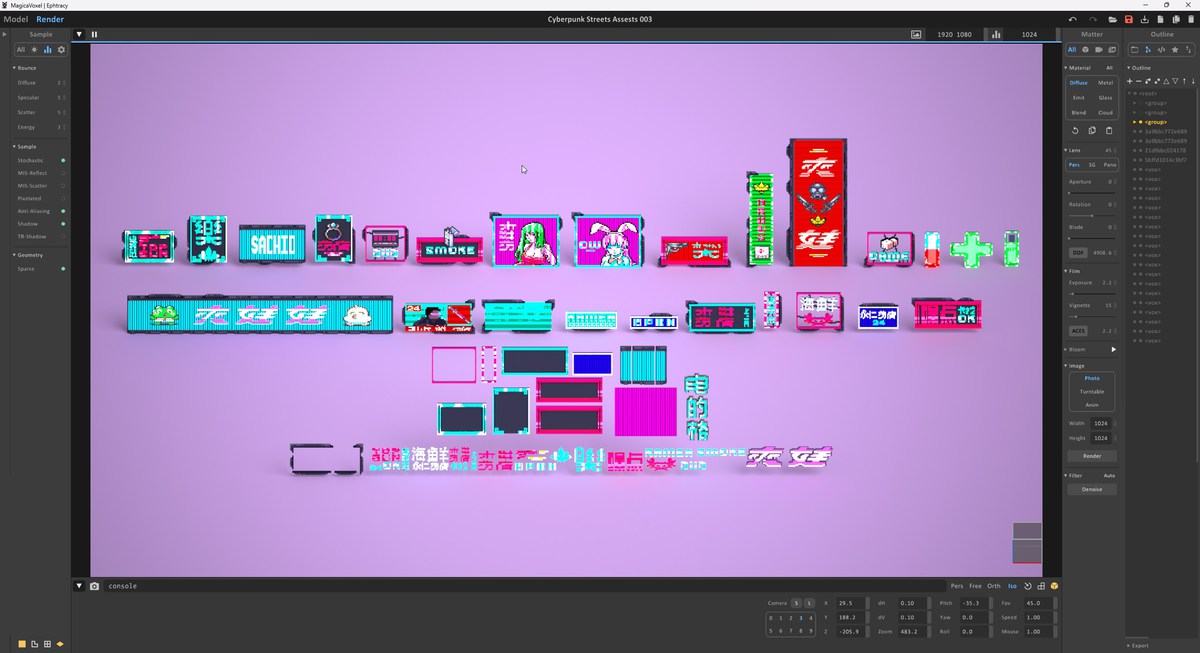Collapse the Bounce section
1200x653 pixels.
pos(27,68)
